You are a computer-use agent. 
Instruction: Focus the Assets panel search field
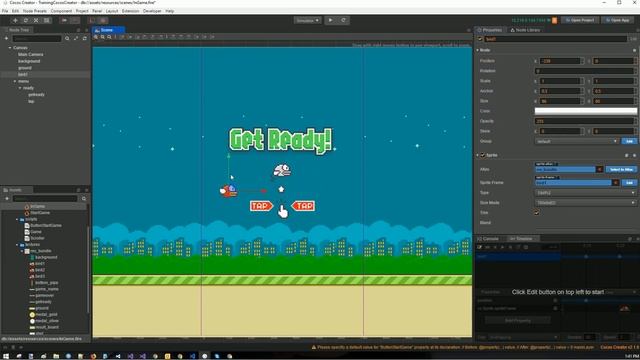[45, 198]
